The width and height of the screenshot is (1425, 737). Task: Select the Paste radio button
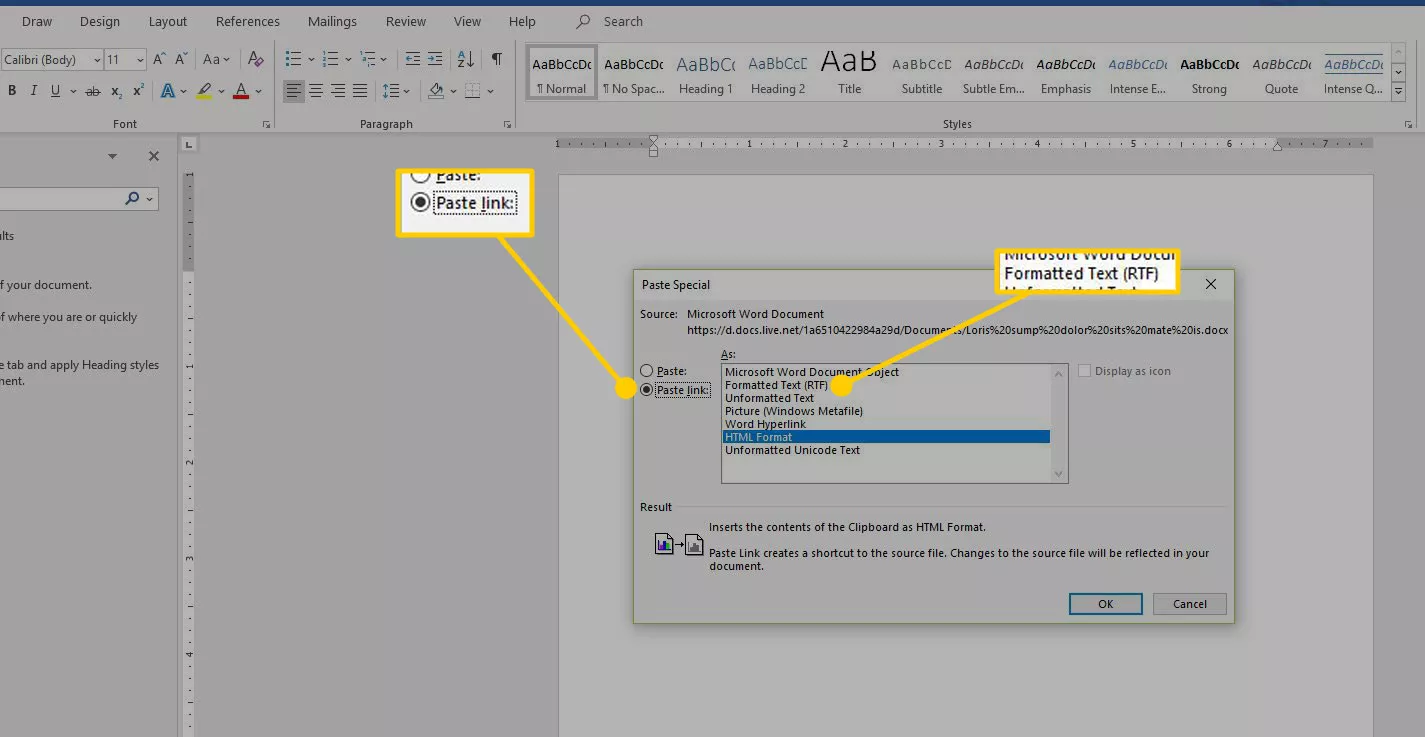(647, 371)
